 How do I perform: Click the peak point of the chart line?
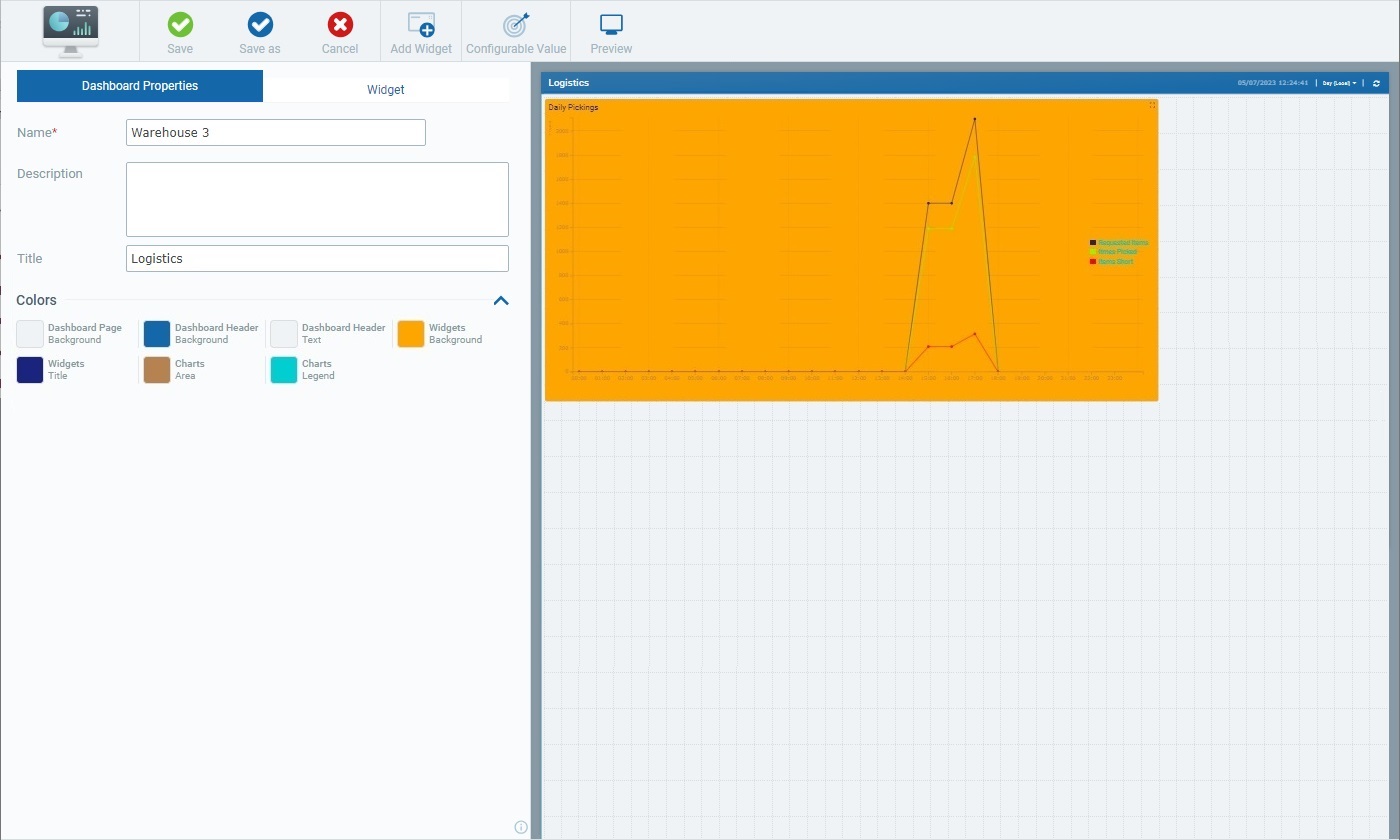click(x=975, y=119)
